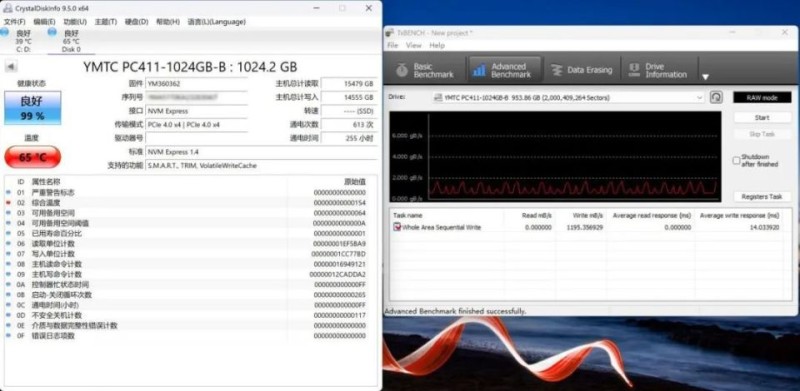The image size is (800, 391).
Task: Click the drive refresh icon button
Action: tap(716, 97)
